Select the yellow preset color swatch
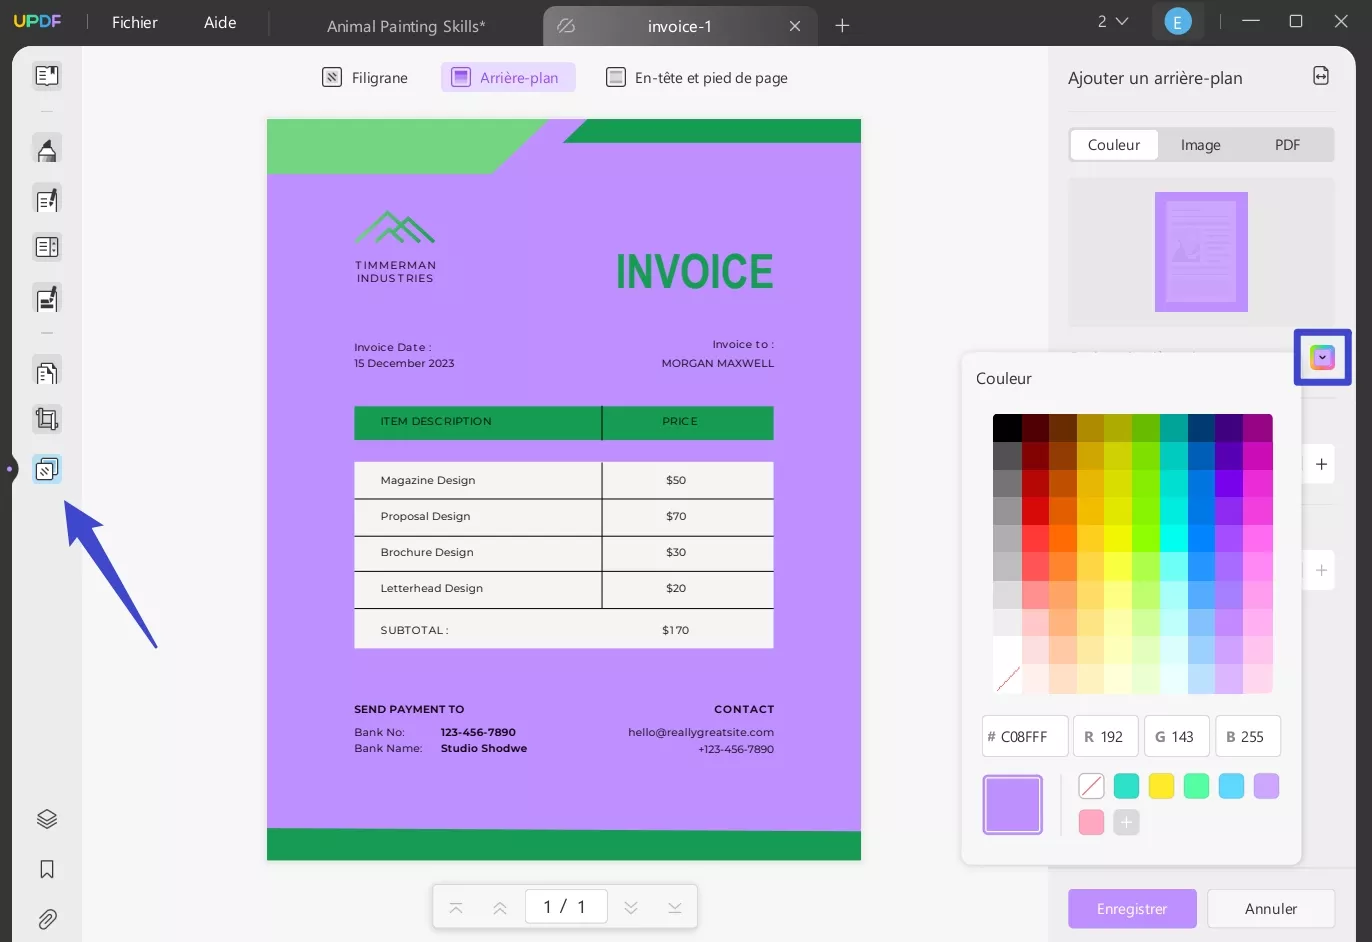Screen dimensions: 1372x942 [1161, 786]
